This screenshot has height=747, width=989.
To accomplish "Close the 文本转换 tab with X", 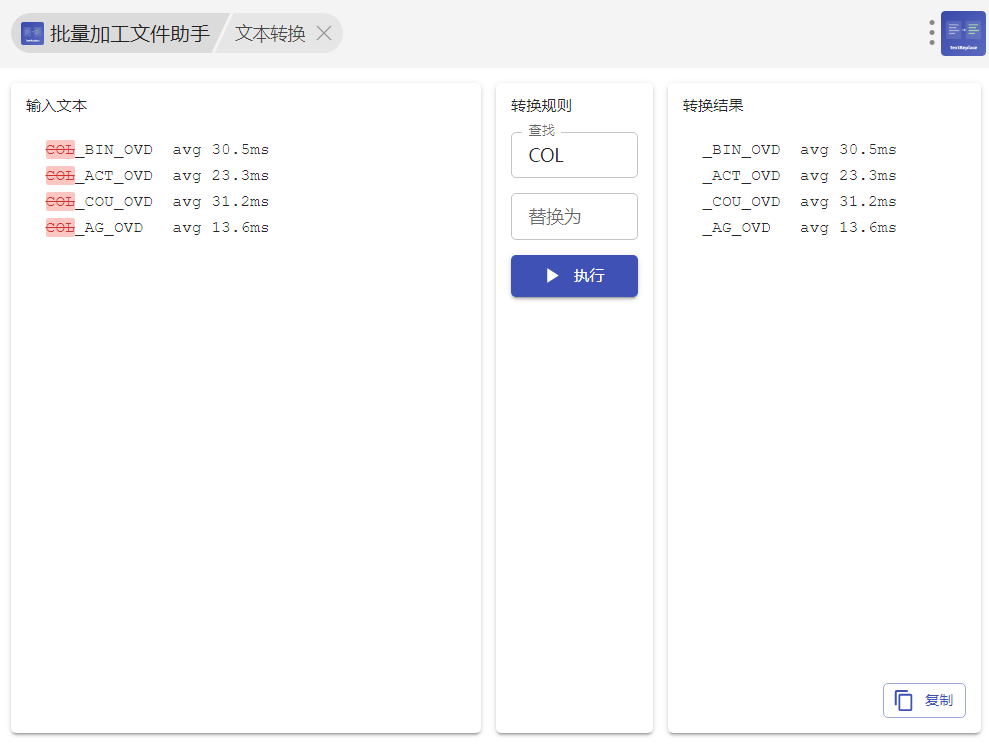I will click(324, 33).
